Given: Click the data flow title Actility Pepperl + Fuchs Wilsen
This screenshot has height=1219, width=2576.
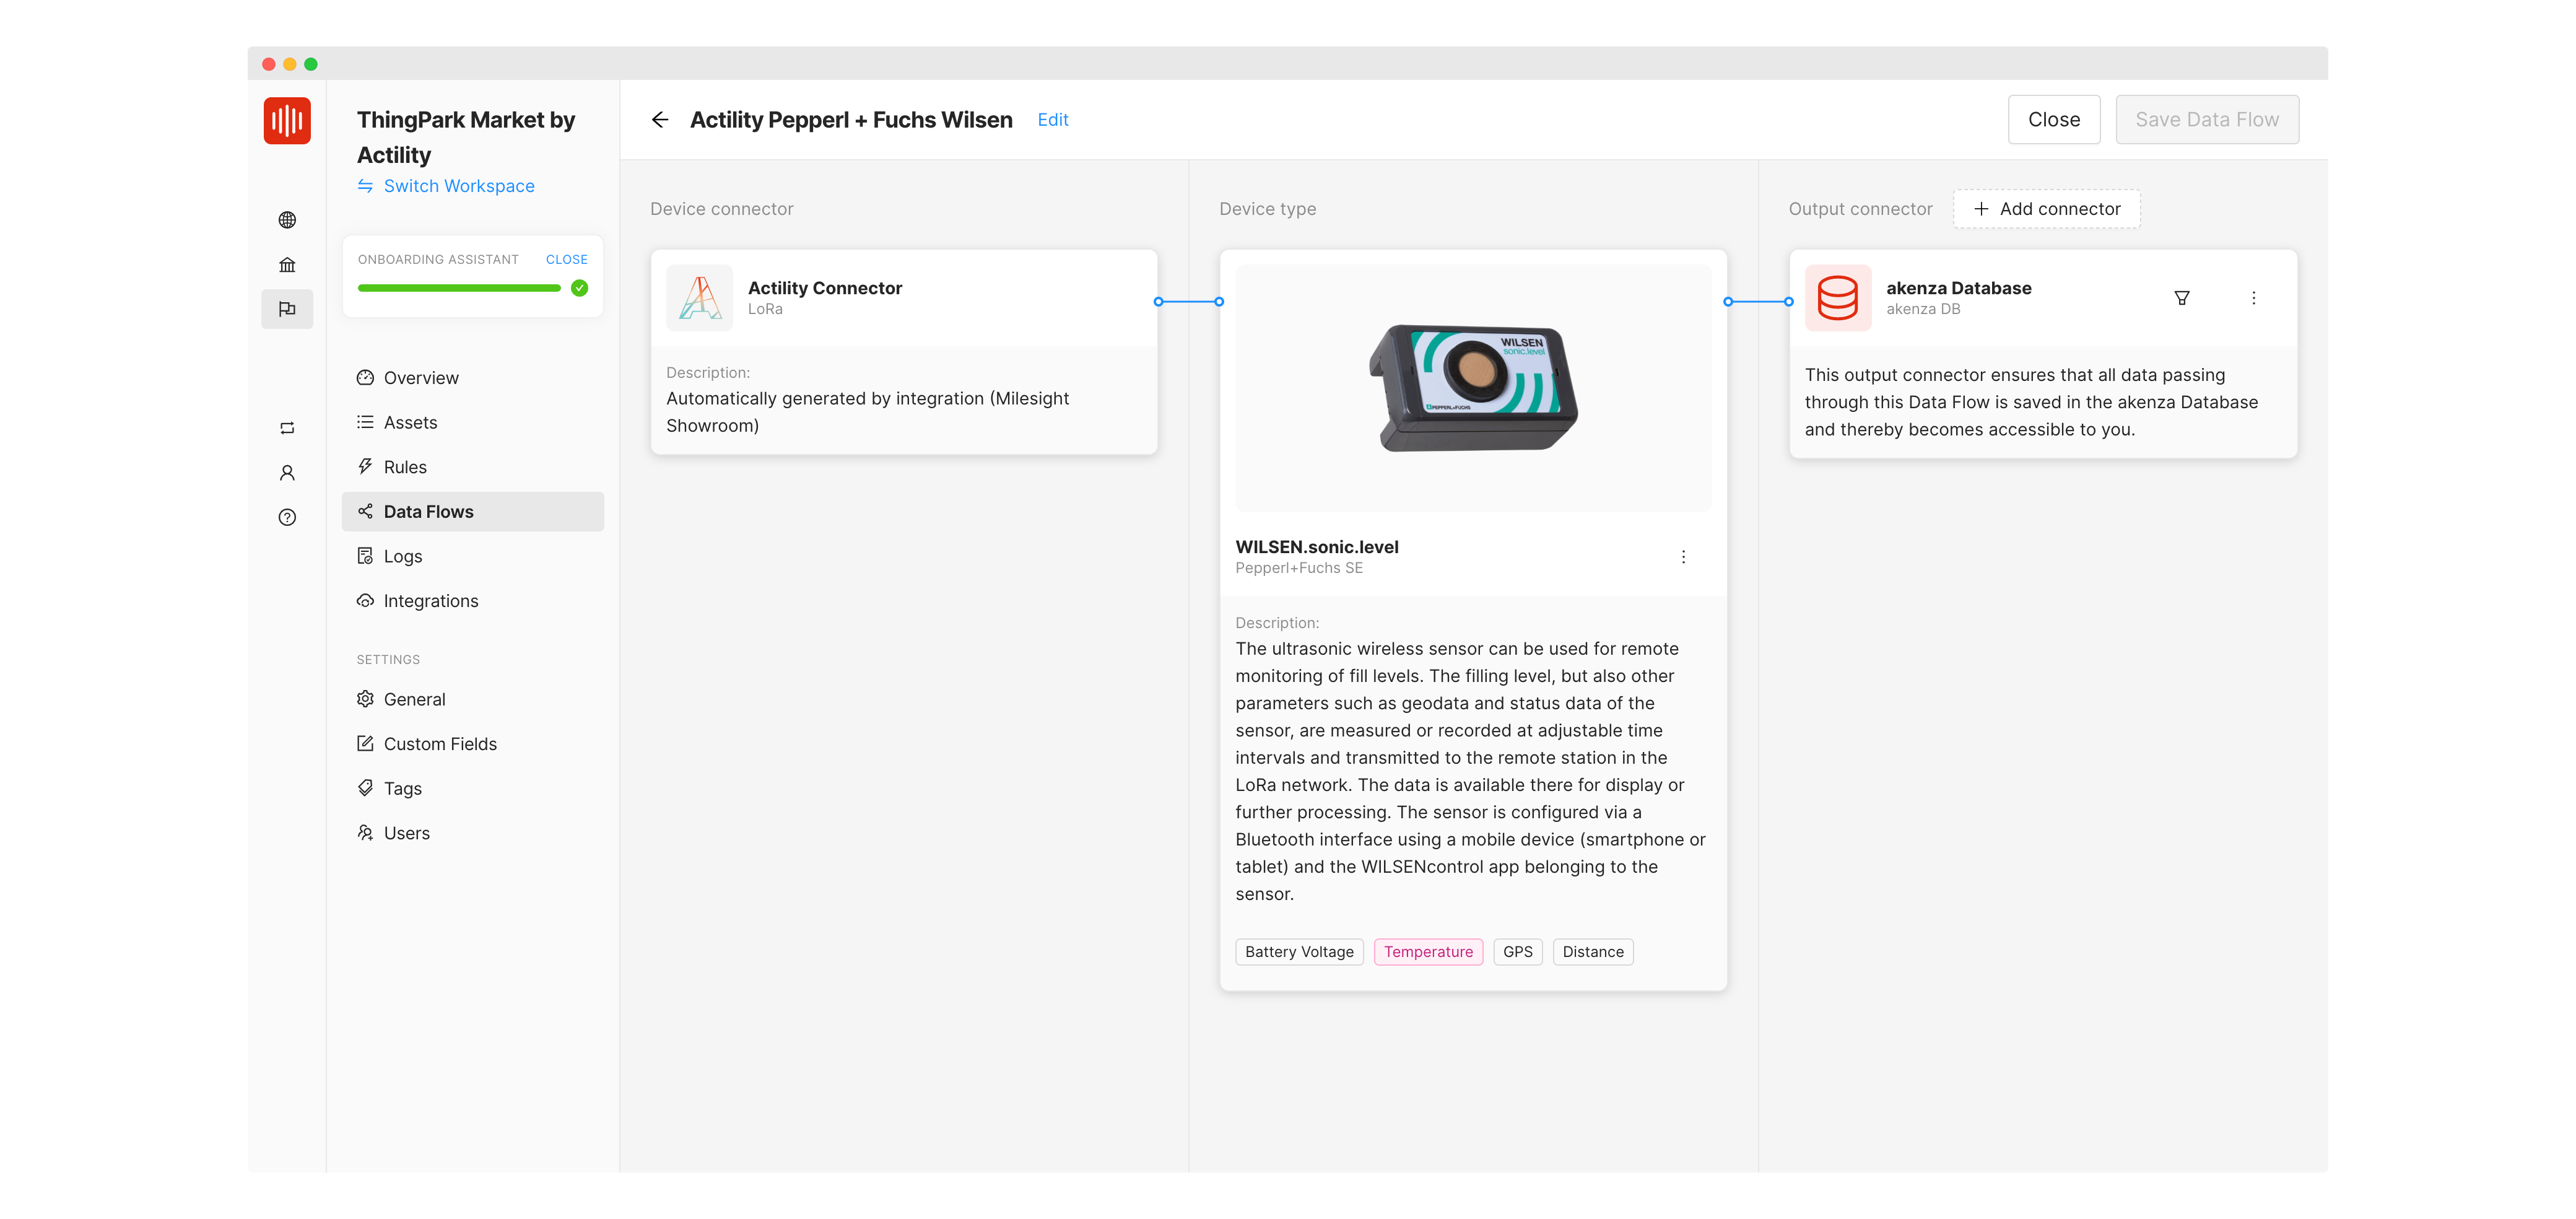Looking at the screenshot, I should tap(851, 120).
